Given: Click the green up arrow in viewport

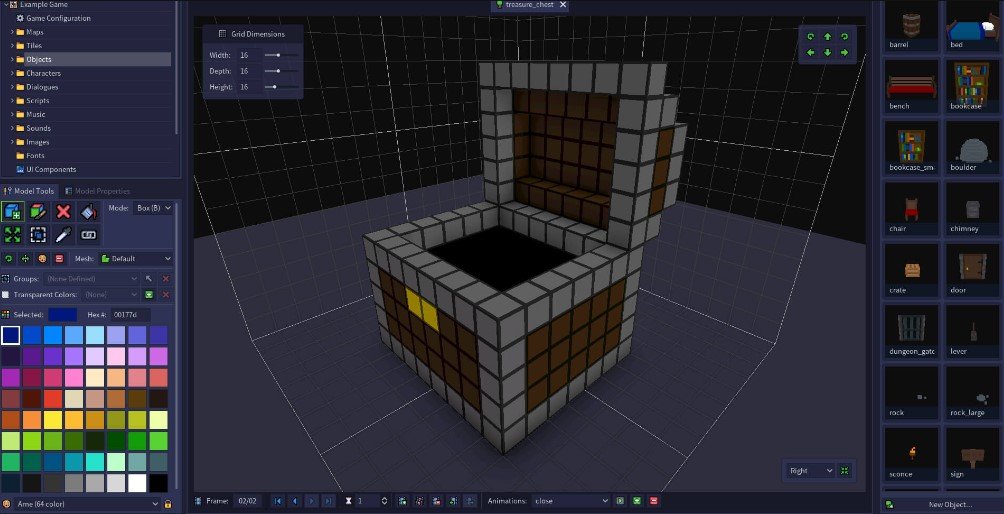Looking at the screenshot, I should coord(828,37).
